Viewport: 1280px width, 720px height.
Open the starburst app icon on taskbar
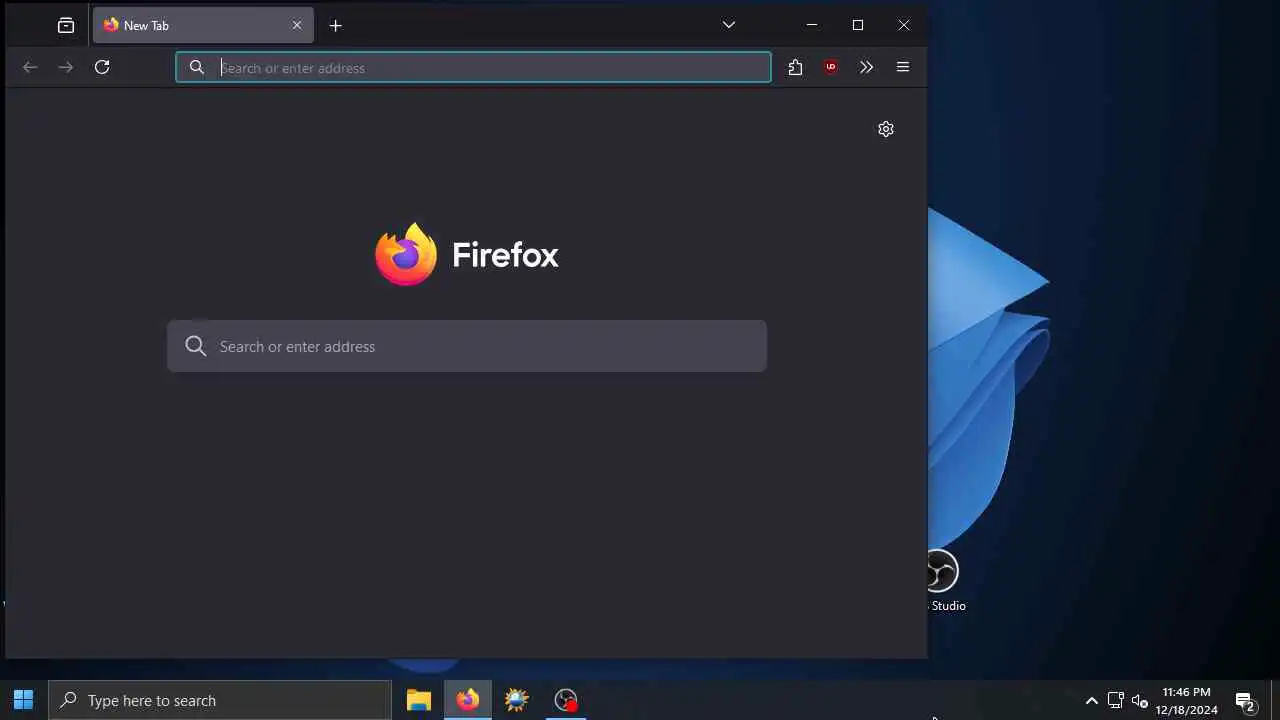[x=517, y=700]
